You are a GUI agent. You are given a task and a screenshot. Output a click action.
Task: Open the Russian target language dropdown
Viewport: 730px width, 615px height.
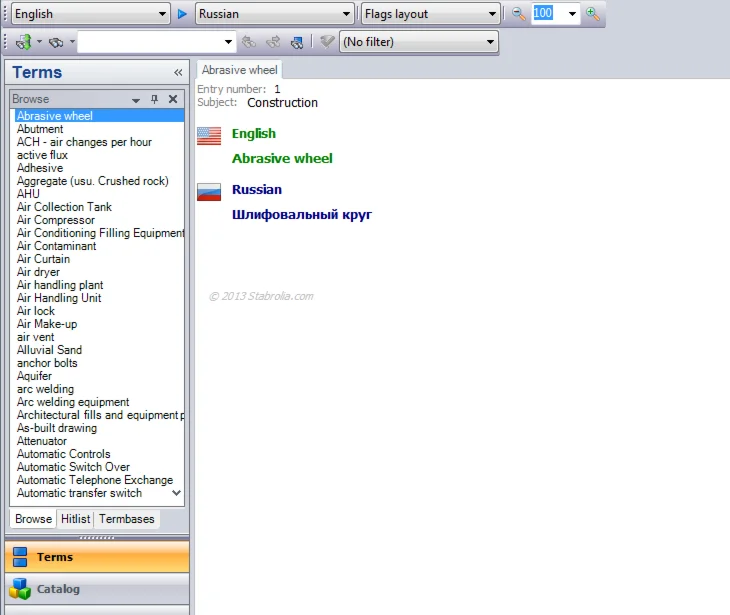click(346, 14)
